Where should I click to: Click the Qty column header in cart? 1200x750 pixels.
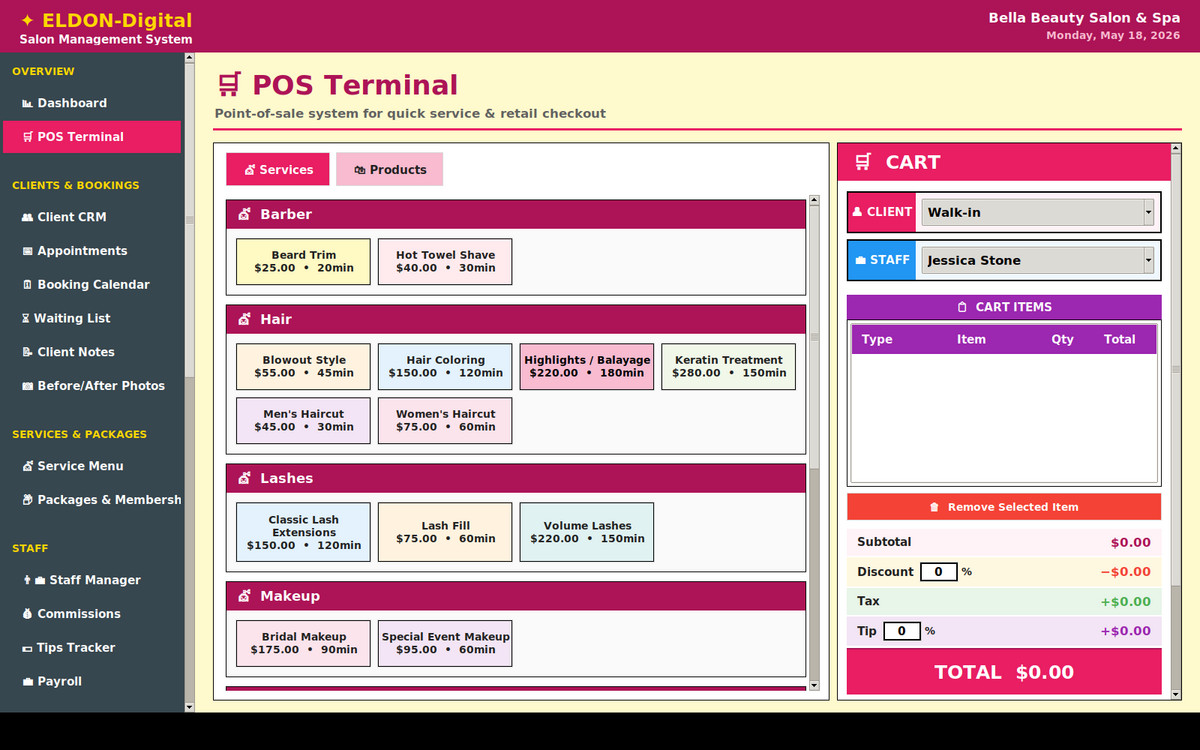click(x=1062, y=339)
